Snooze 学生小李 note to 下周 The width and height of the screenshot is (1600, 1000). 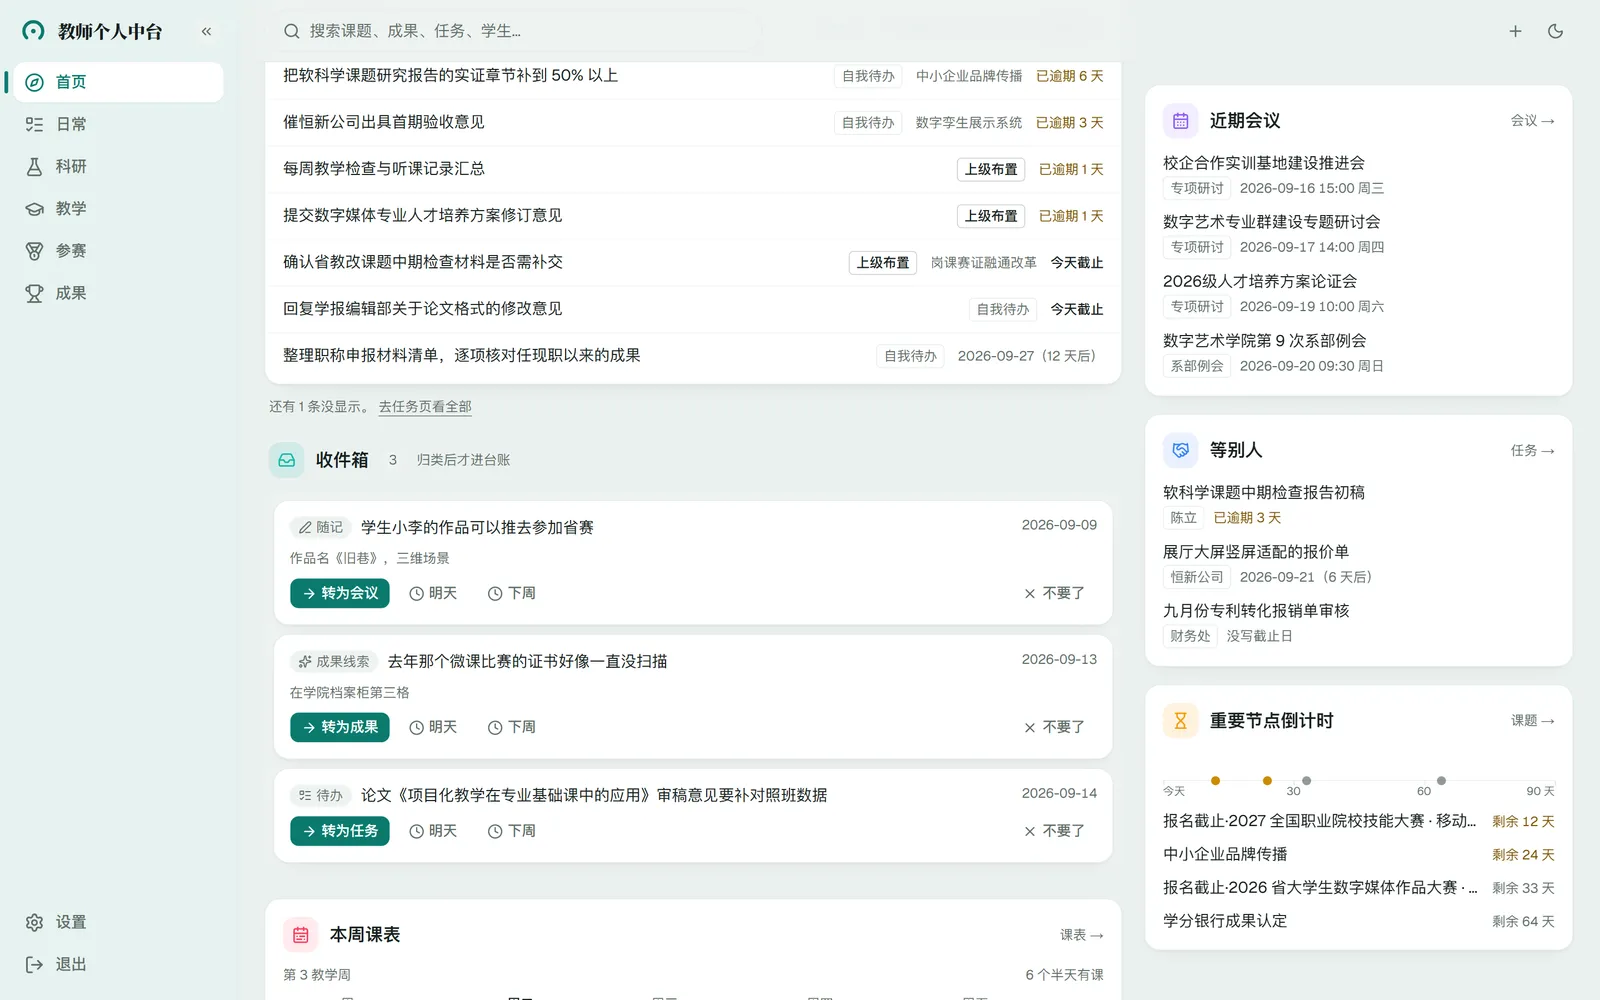[x=512, y=593]
